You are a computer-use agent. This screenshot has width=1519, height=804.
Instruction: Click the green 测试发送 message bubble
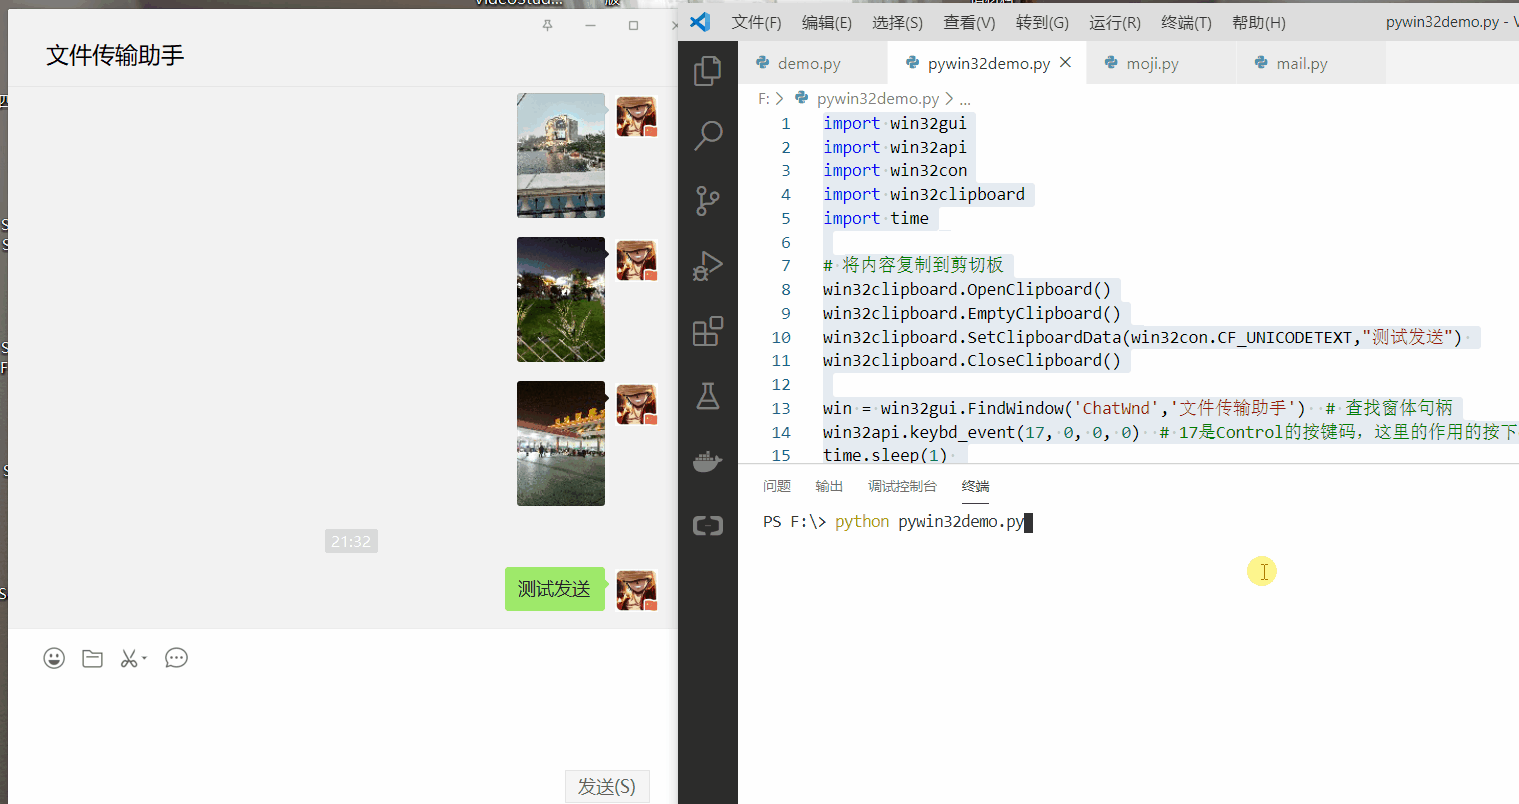[555, 589]
